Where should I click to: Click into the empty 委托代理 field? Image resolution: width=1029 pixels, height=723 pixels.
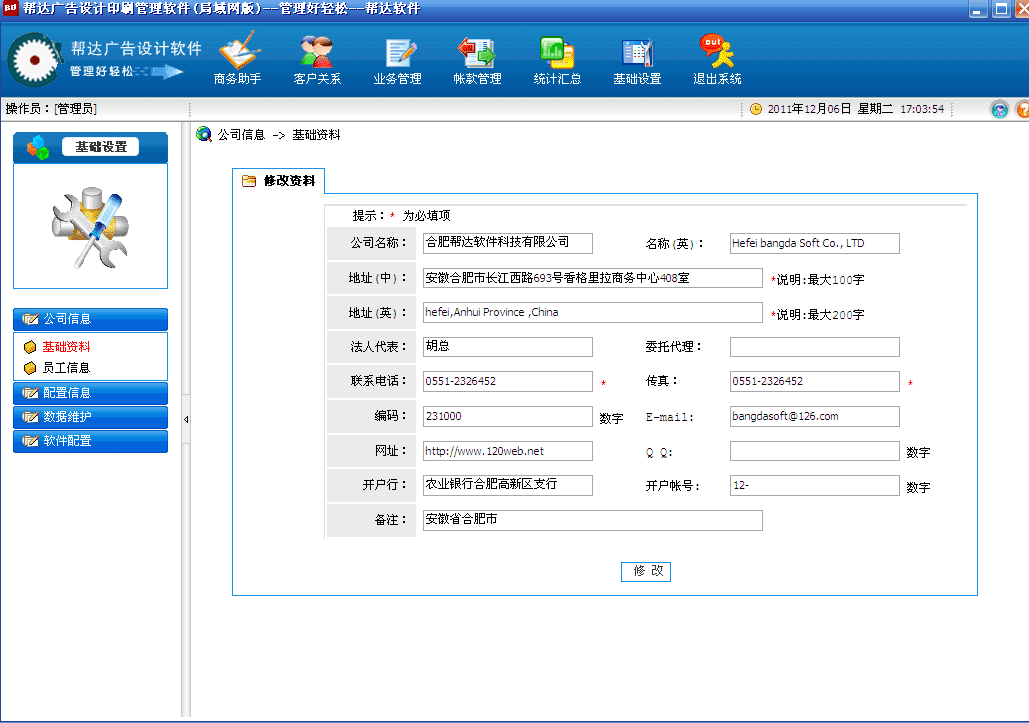[814, 347]
